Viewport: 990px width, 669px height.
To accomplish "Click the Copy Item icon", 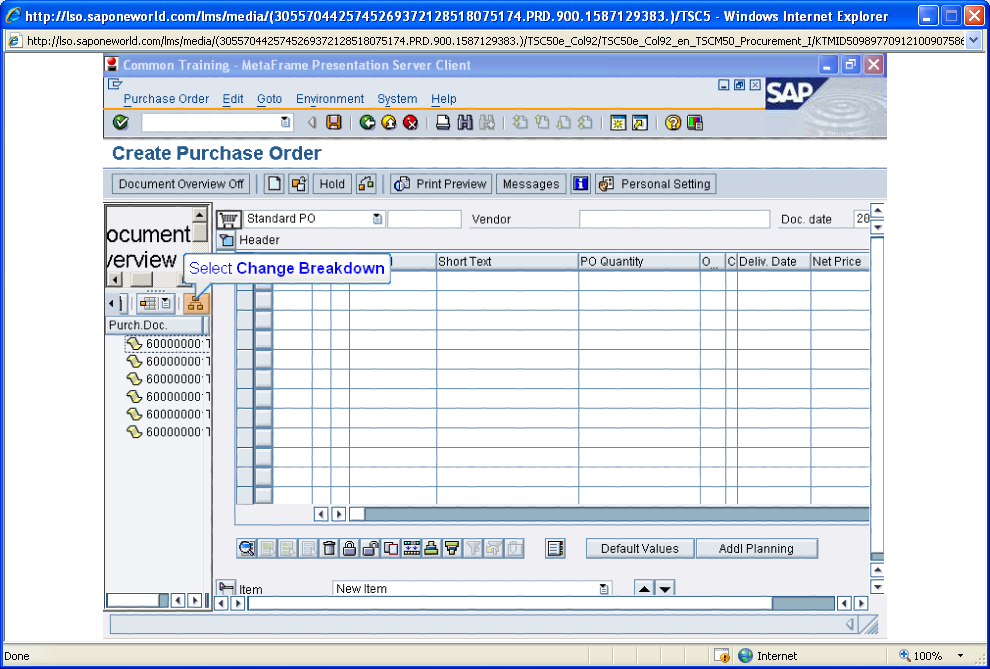I will point(391,548).
